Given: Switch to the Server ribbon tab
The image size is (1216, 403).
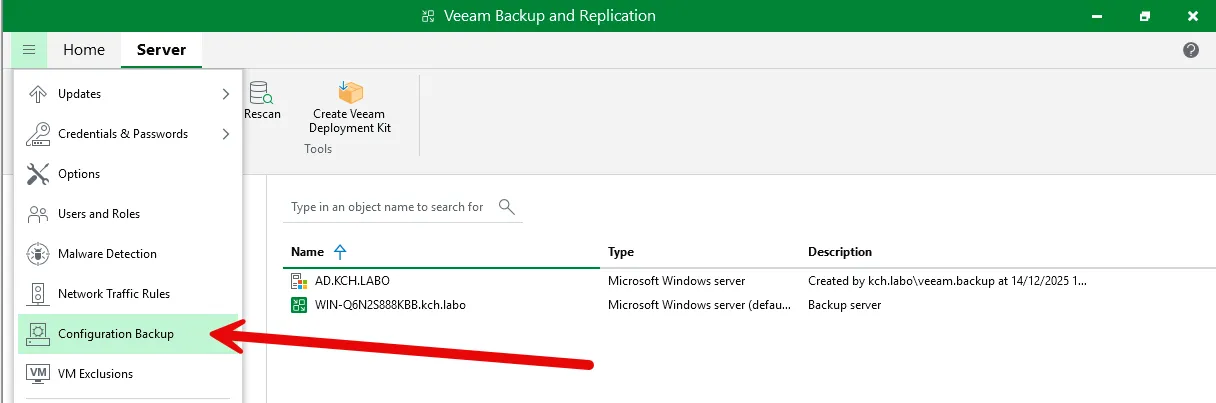Looking at the screenshot, I should pos(161,50).
